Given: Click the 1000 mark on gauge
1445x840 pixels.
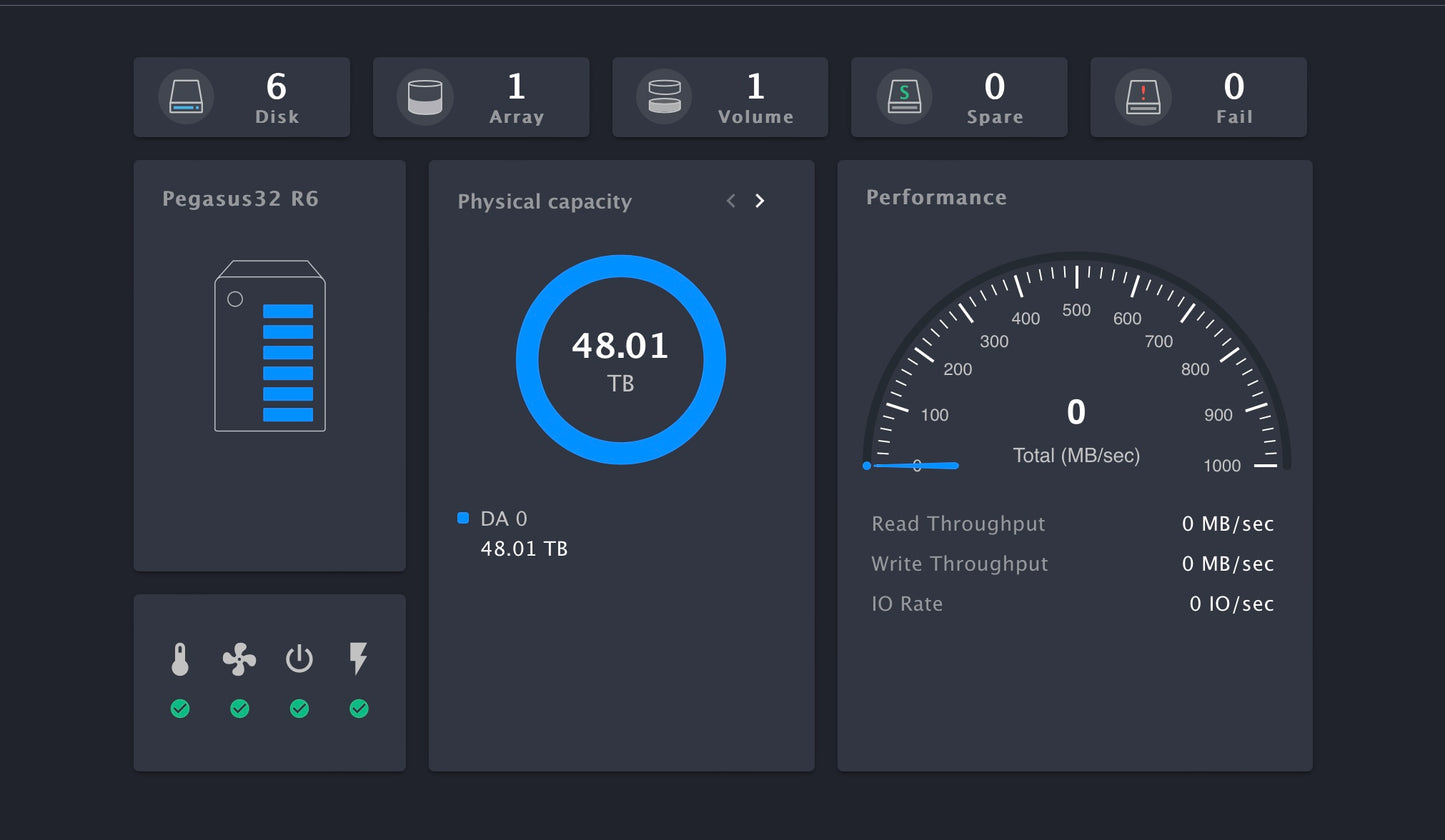Looking at the screenshot, I should point(1222,466).
